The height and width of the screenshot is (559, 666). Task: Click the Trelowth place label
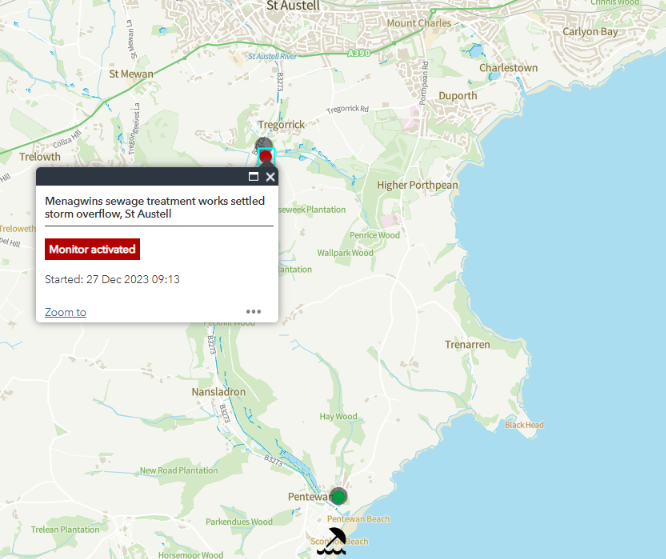(x=40, y=157)
